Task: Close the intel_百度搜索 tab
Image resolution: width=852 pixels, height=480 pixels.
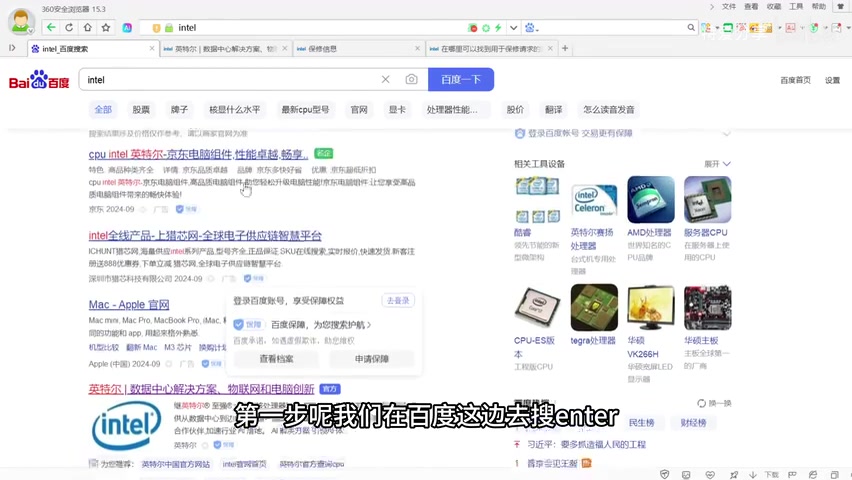Action: point(152,48)
